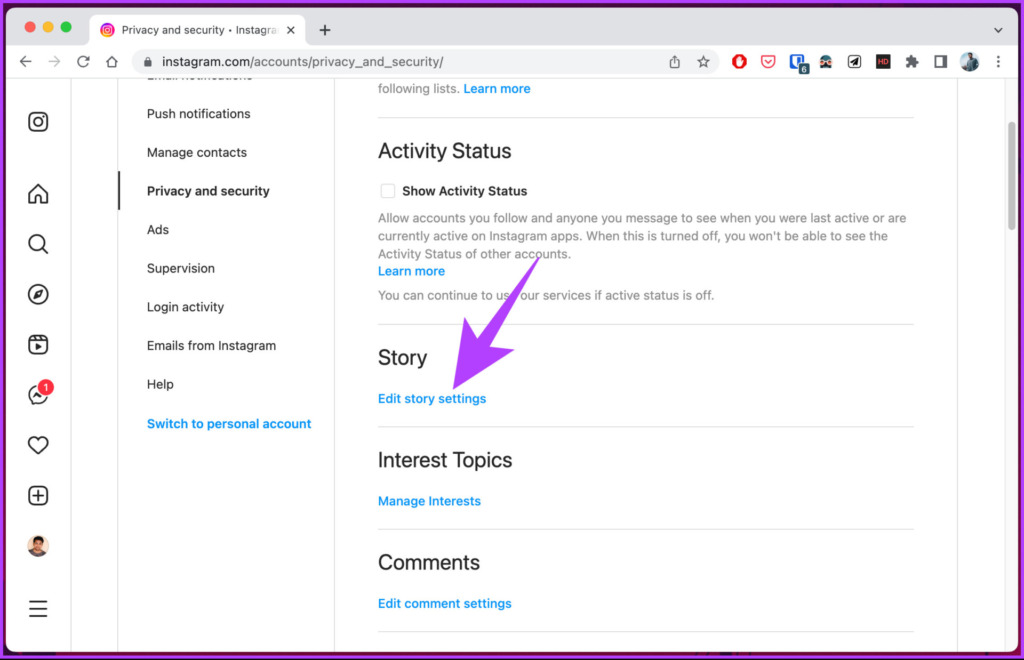The width and height of the screenshot is (1024, 660).
Task: Open the tab search chevron
Action: pyautogui.click(x=998, y=30)
